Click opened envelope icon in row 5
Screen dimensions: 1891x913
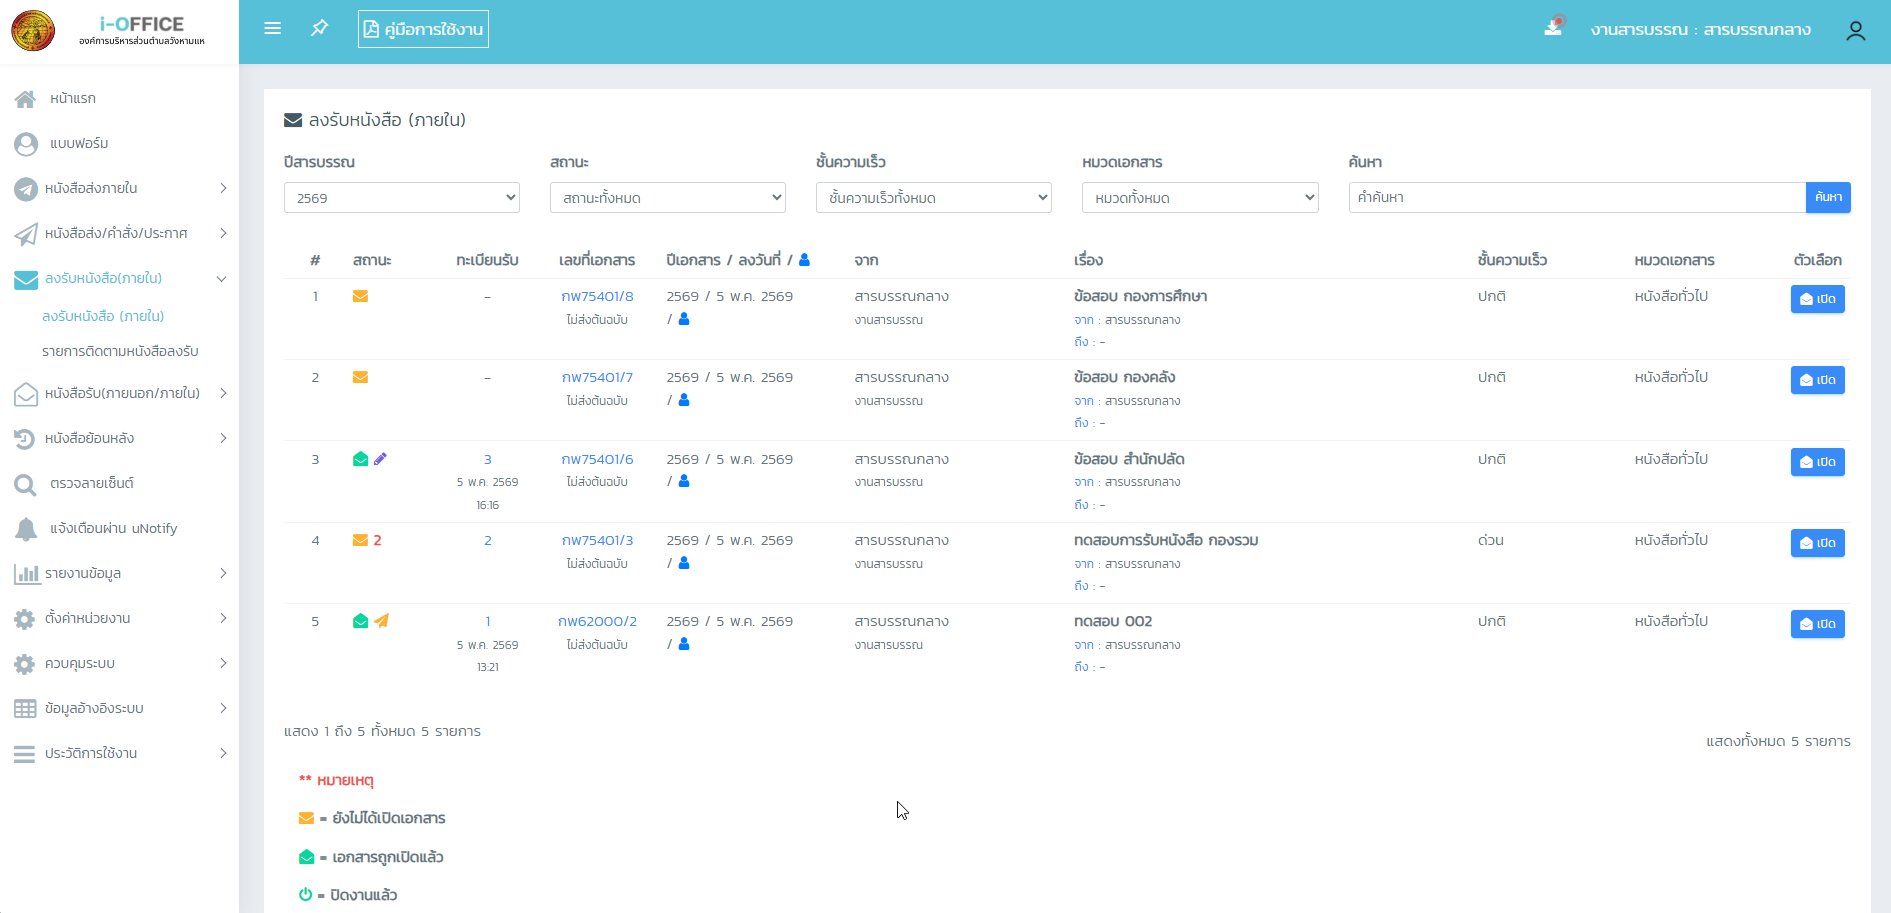(360, 621)
